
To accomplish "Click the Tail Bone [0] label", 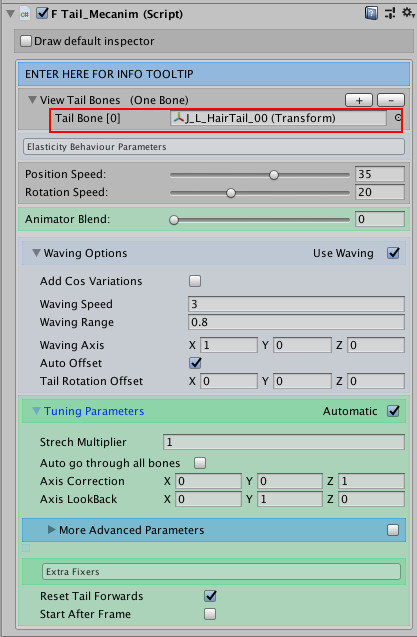I will coord(88,118).
